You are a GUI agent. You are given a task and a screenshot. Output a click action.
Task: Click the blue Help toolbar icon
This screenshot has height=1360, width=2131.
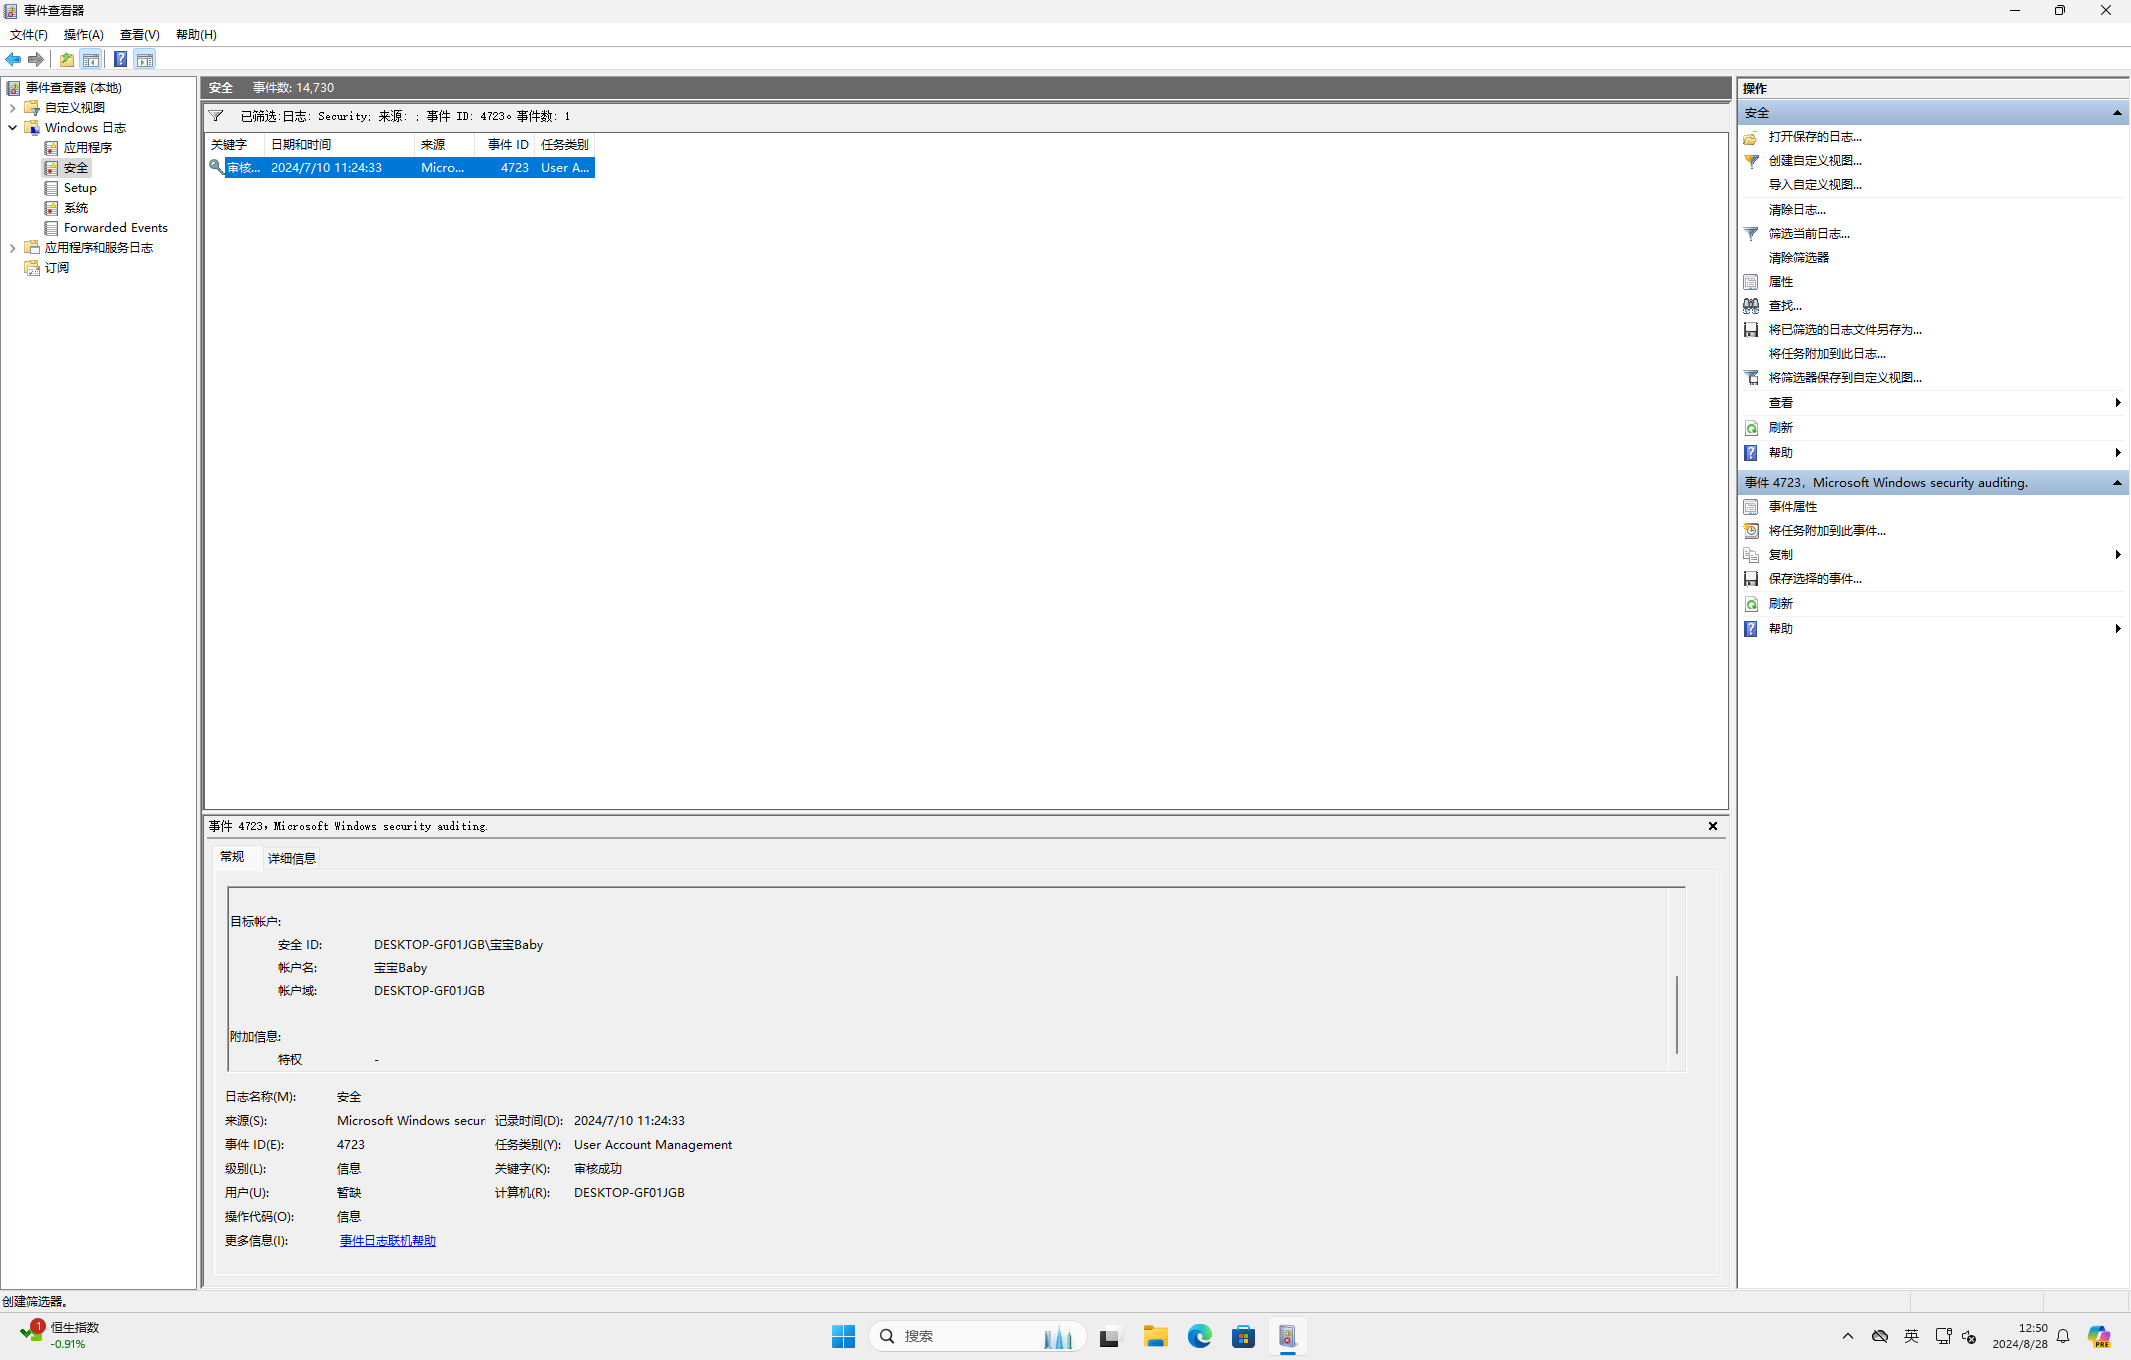click(120, 60)
